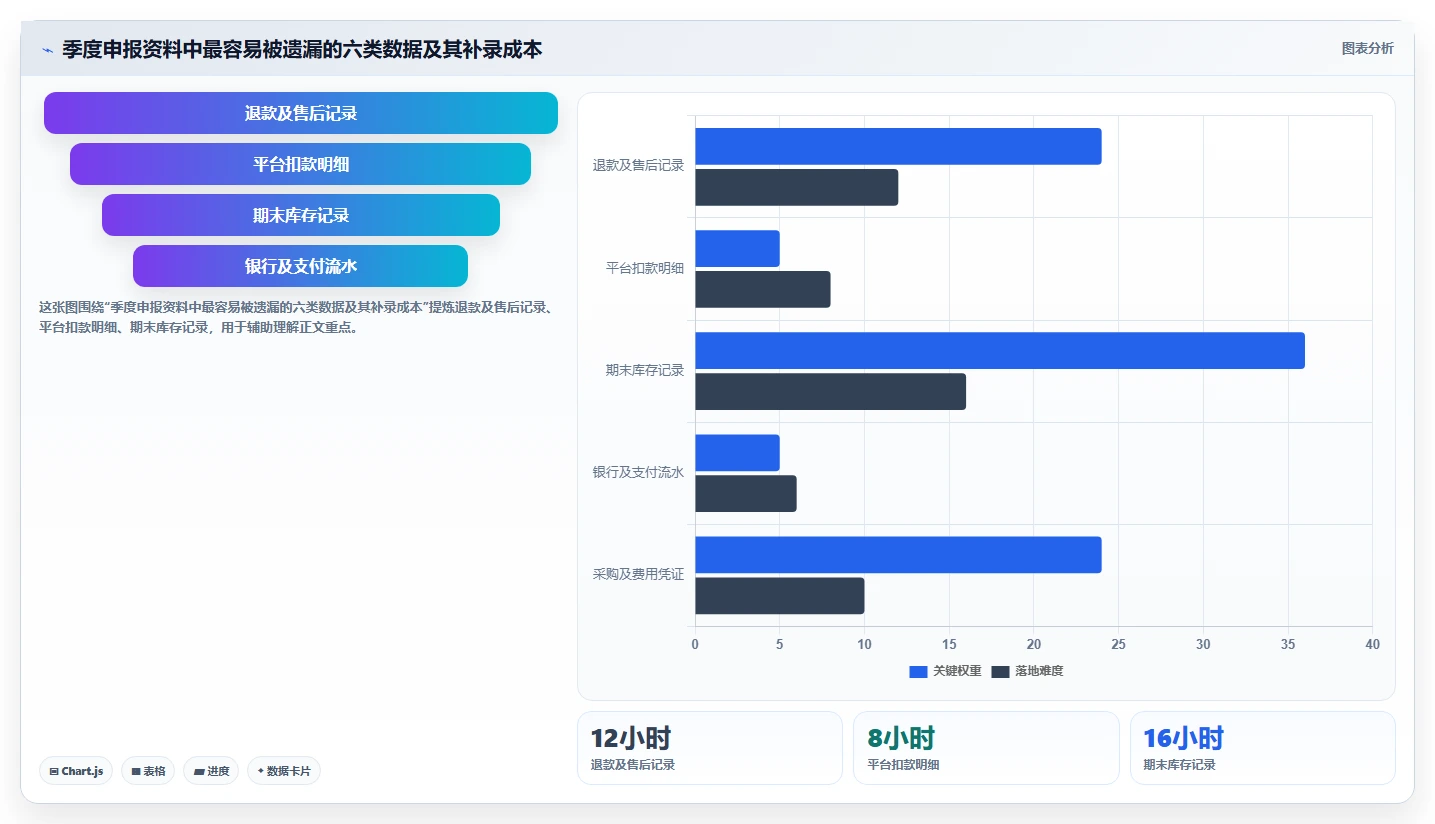Toggle the 关键权重 legend entry
The height and width of the screenshot is (824, 1435).
pyautogui.click(x=945, y=671)
